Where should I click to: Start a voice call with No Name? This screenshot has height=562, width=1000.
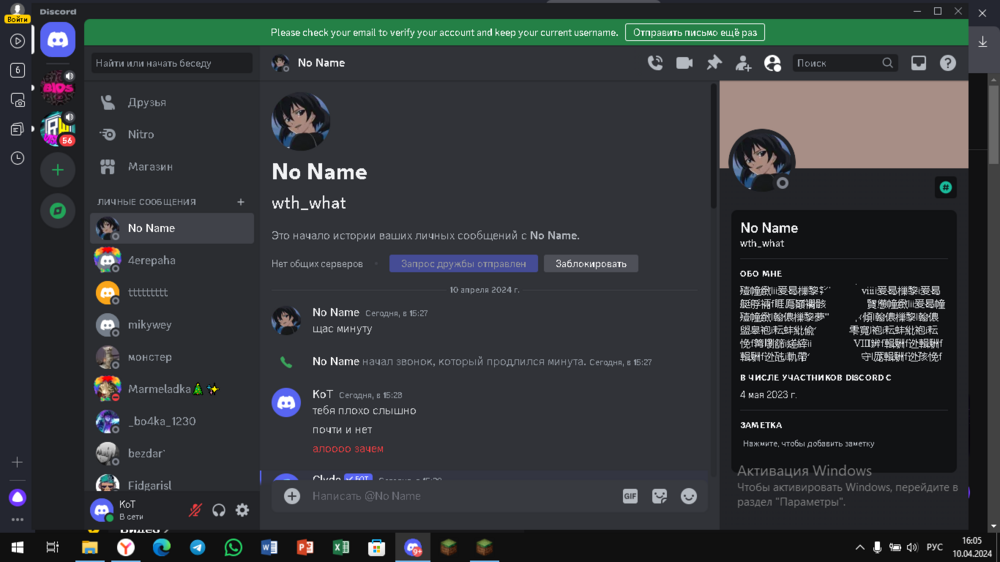(x=655, y=63)
